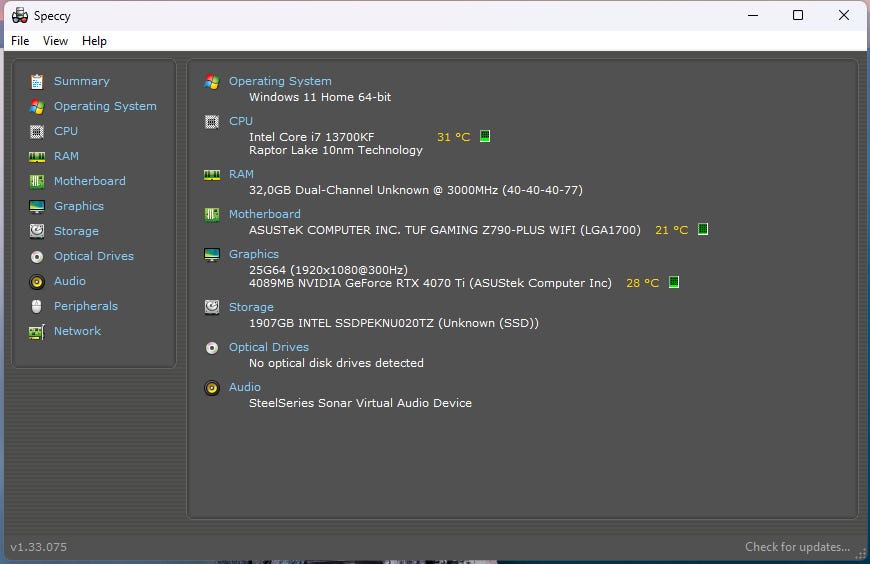Open the File menu

click(20, 41)
